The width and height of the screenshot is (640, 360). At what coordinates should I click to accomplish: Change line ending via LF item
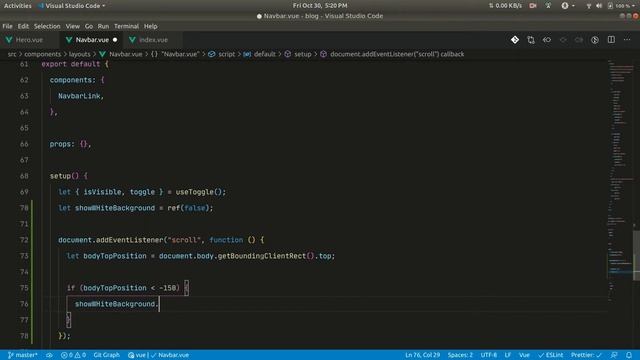coord(508,355)
